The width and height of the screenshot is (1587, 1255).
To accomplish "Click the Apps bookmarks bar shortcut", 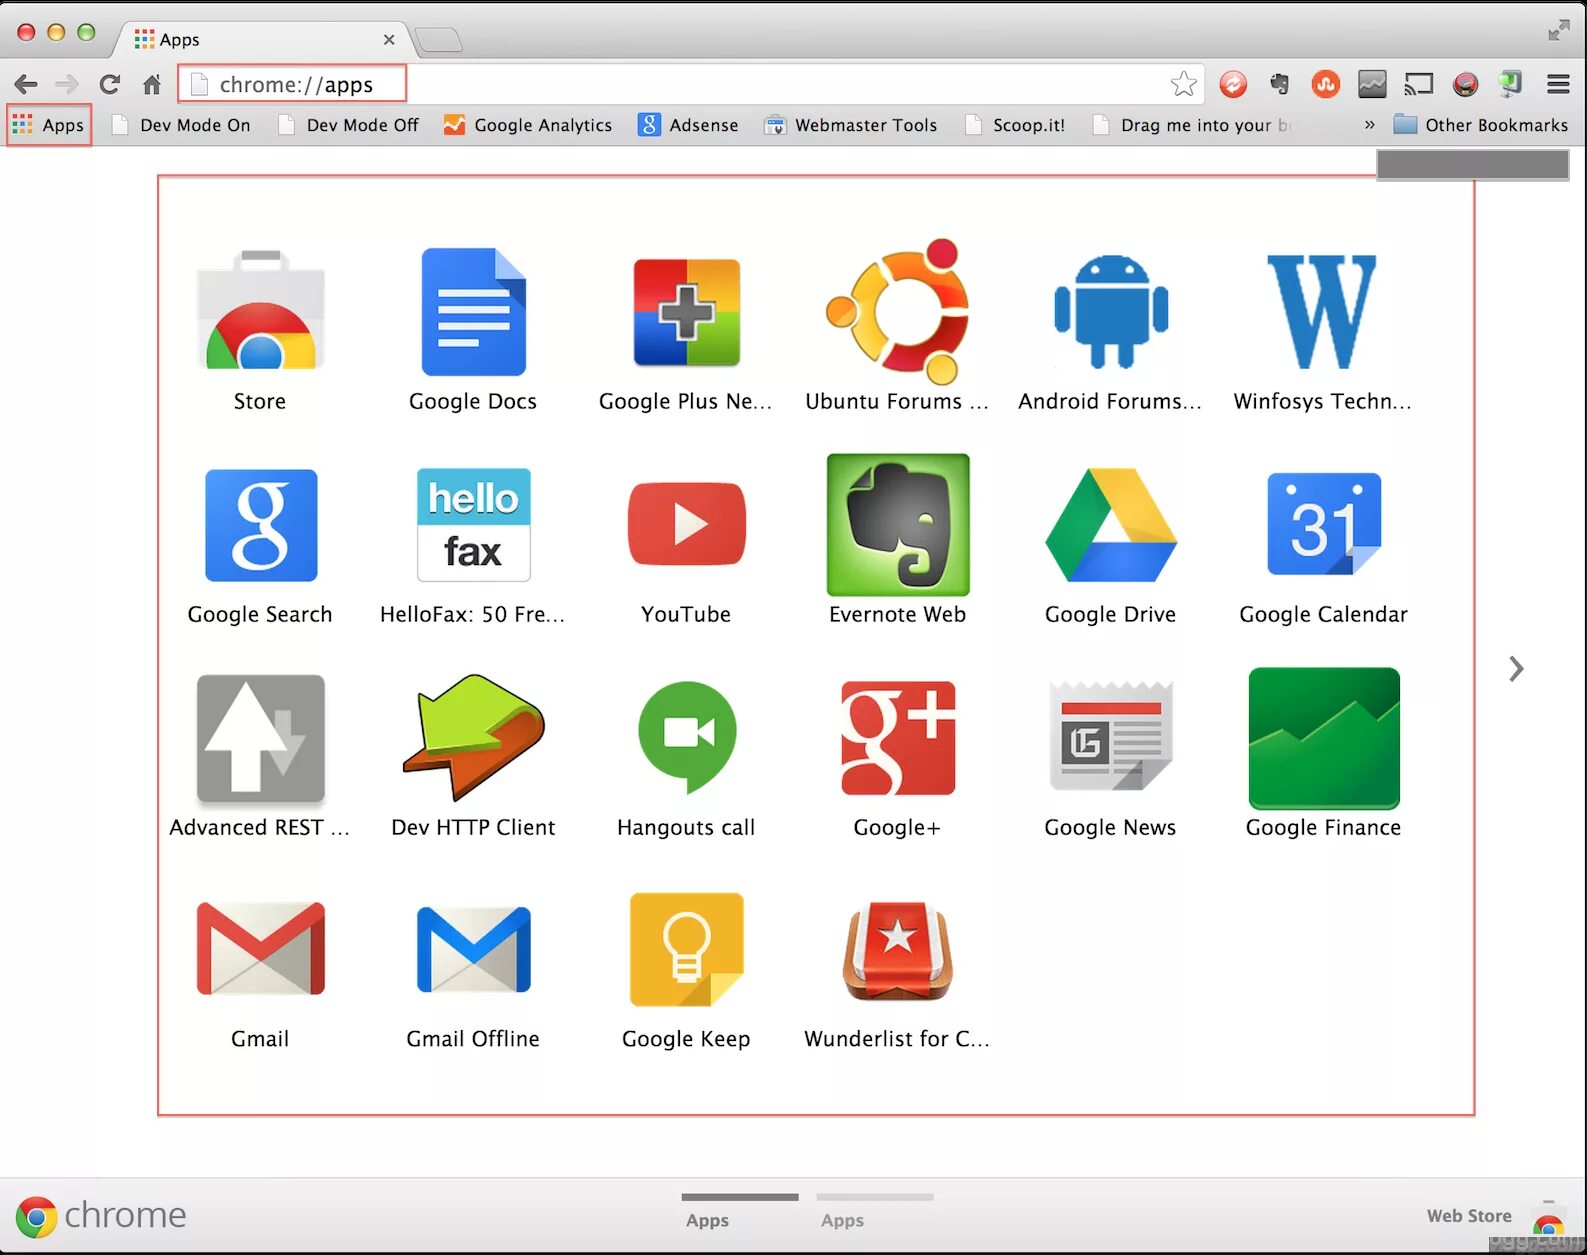I will tap(49, 125).
